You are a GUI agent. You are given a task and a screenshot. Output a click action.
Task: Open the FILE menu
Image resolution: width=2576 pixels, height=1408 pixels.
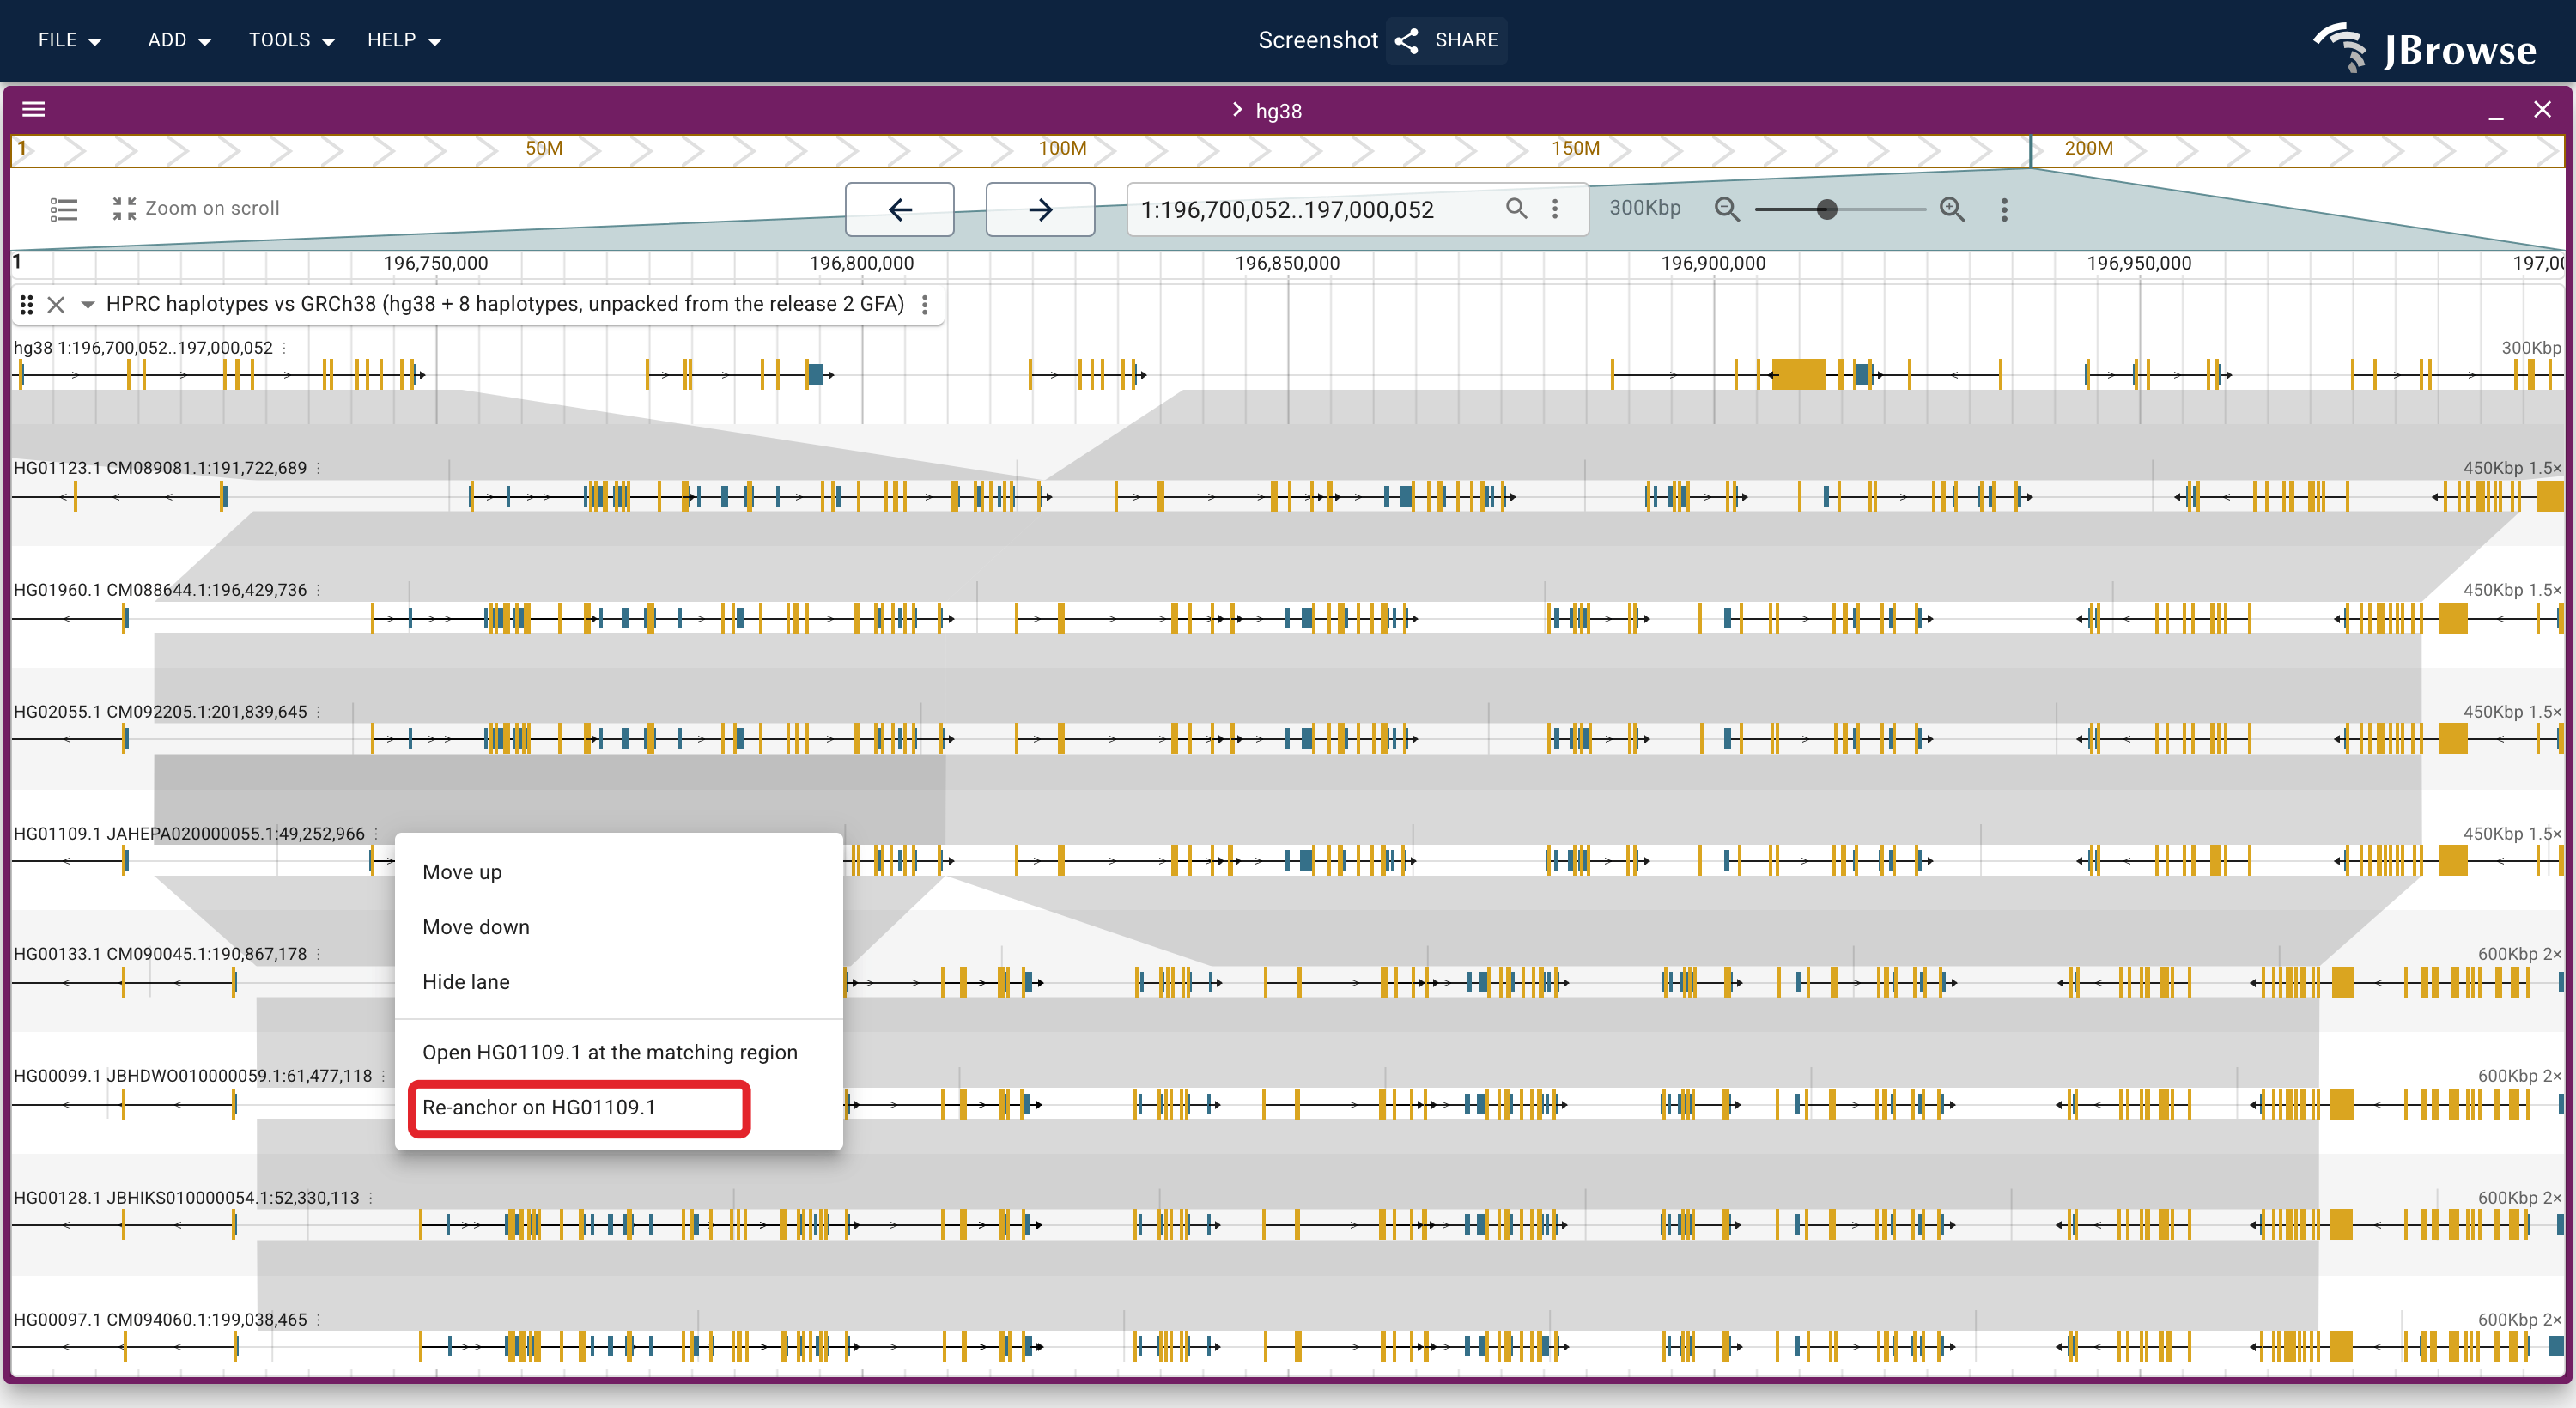tap(70, 40)
